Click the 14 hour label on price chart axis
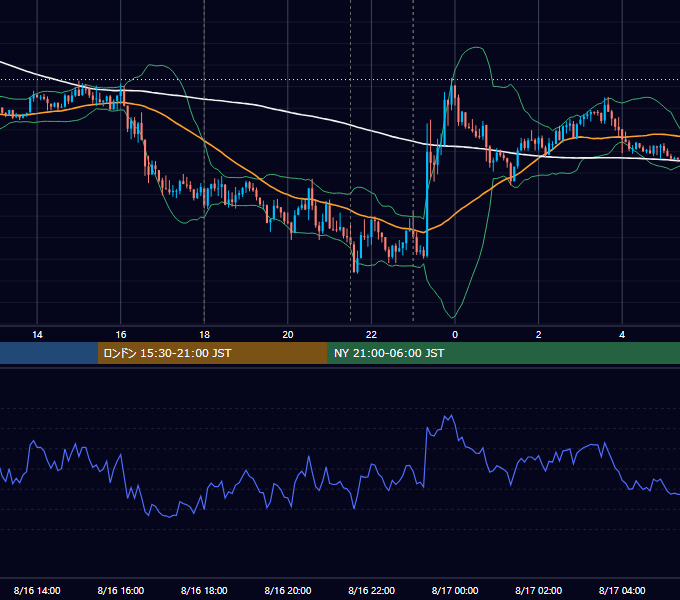 point(37,335)
